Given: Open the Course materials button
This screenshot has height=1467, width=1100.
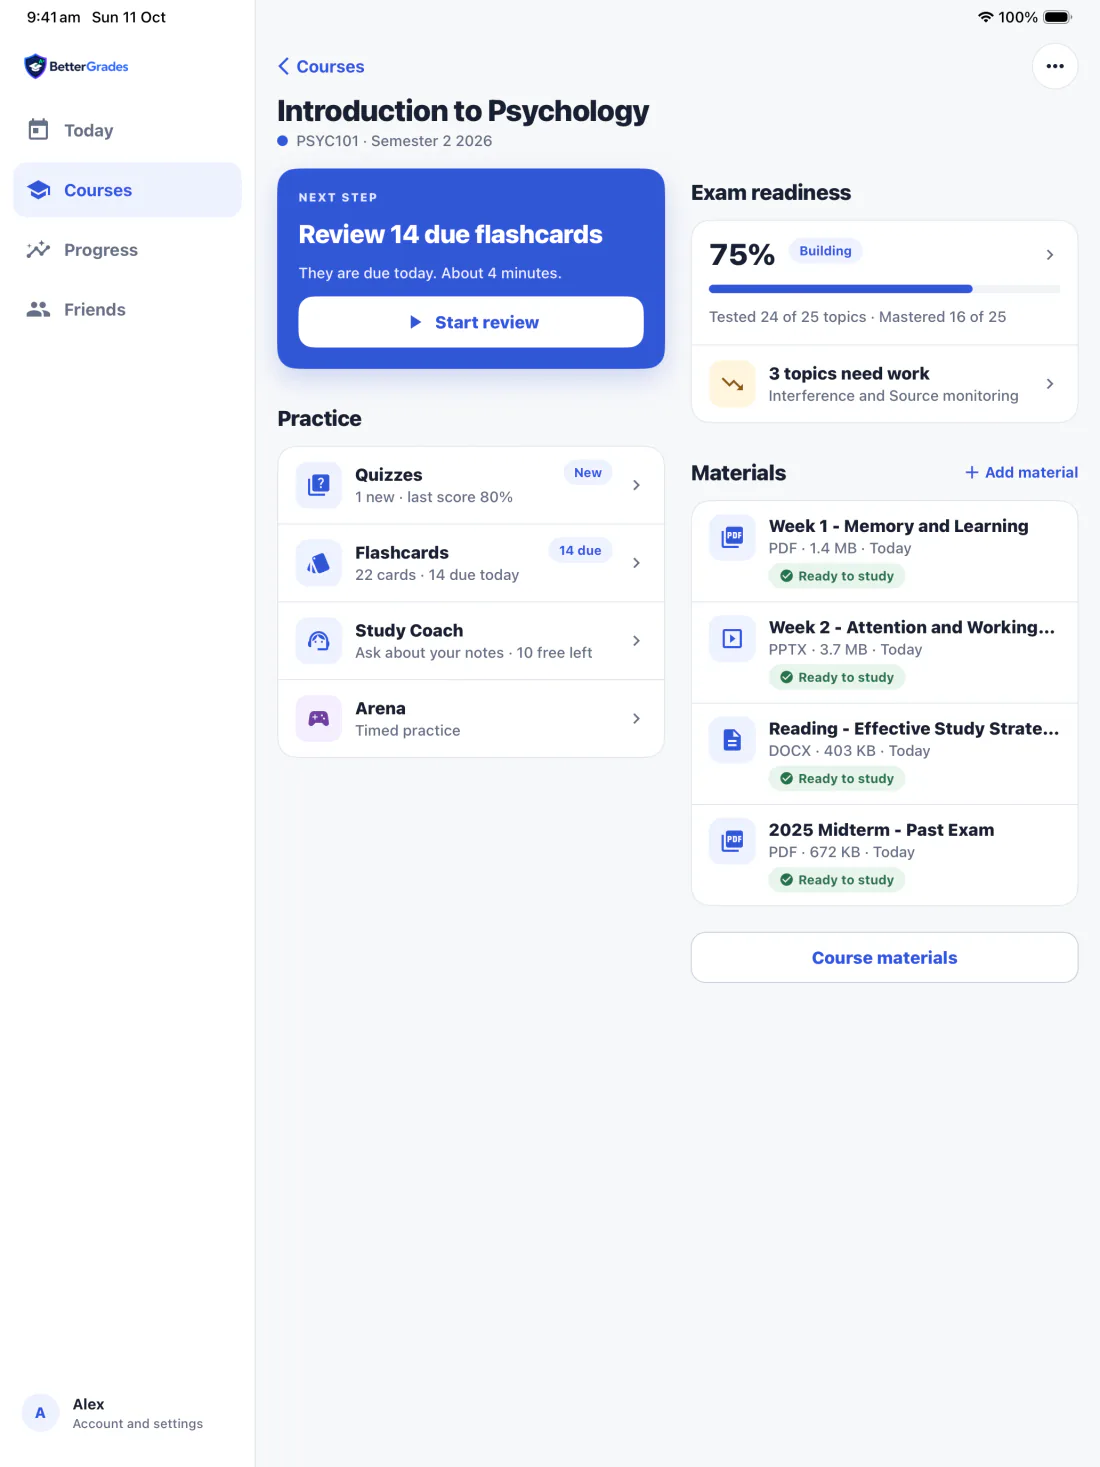Looking at the screenshot, I should tap(884, 958).
